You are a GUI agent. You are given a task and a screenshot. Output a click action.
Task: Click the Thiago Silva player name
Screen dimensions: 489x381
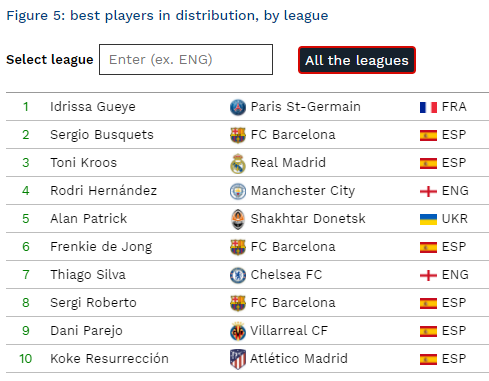88,275
